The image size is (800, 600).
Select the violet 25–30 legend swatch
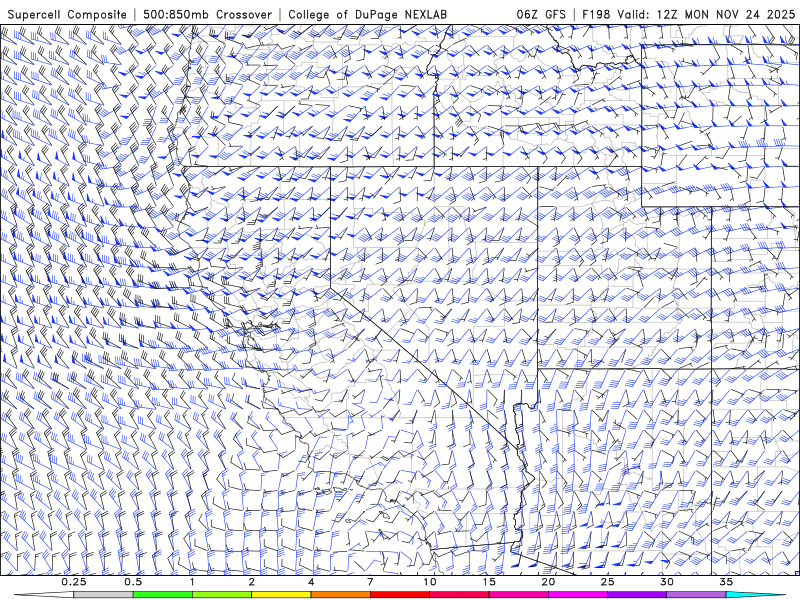click(637, 595)
